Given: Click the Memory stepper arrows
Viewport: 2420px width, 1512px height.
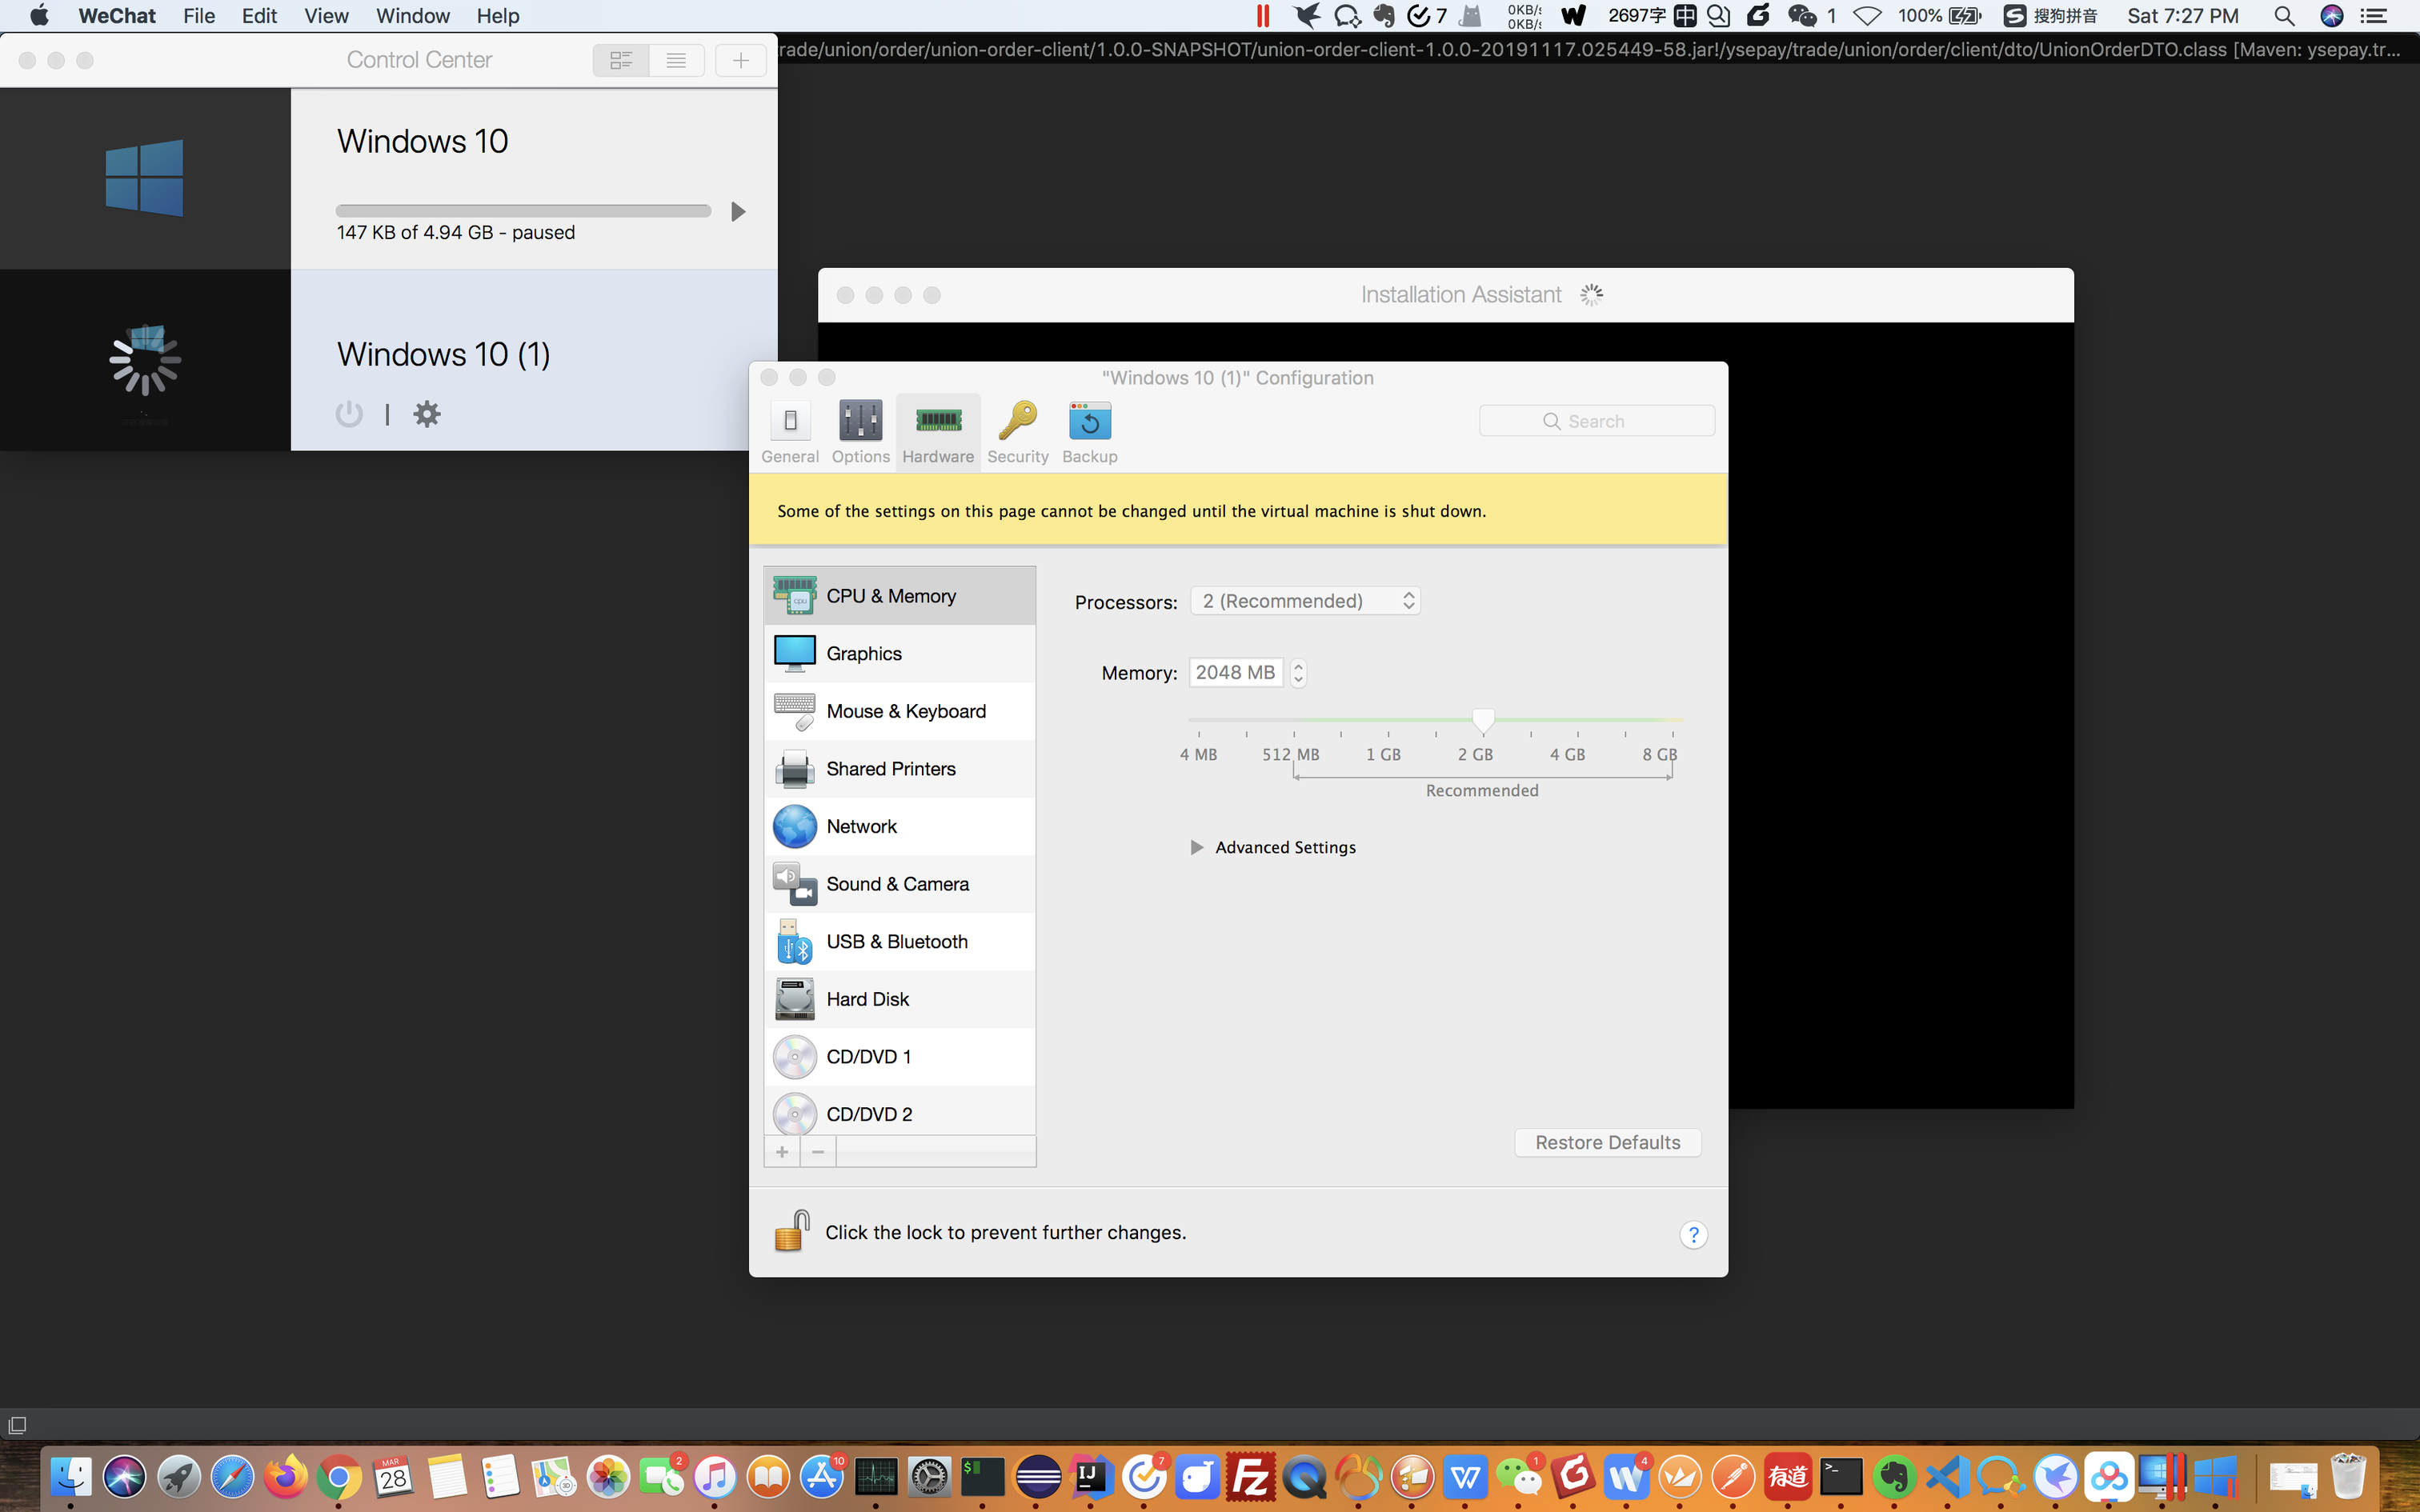Looking at the screenshot, I should pyautogui.click(x=1298, y=673).
